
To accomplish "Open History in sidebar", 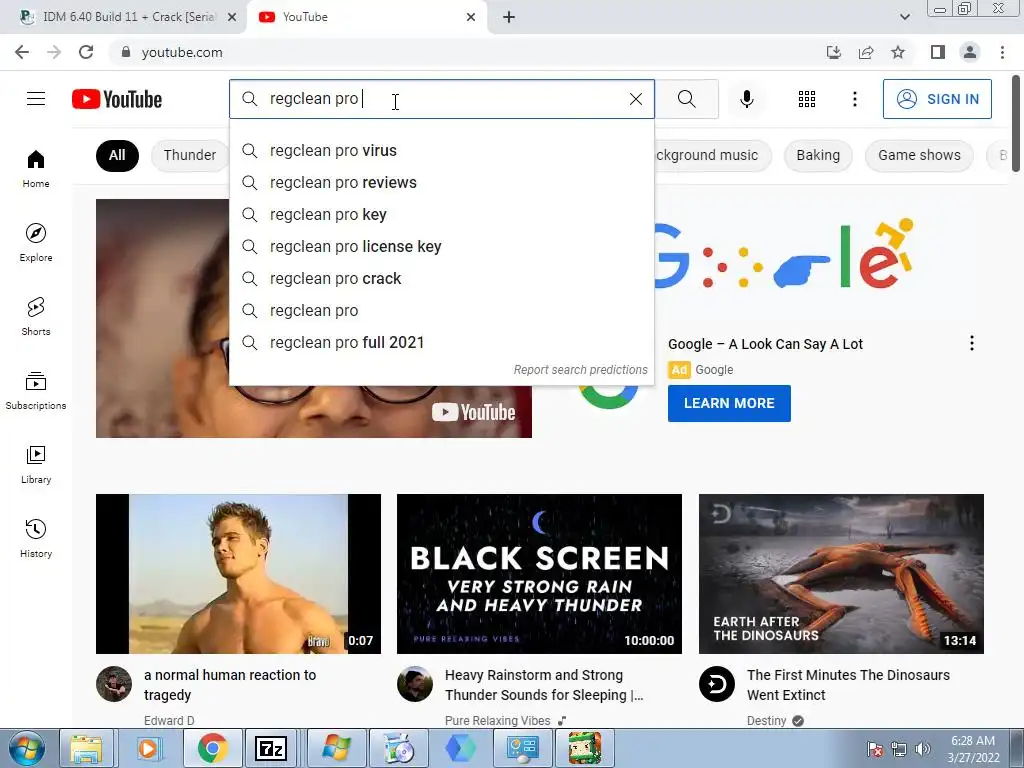I will 36,538.
